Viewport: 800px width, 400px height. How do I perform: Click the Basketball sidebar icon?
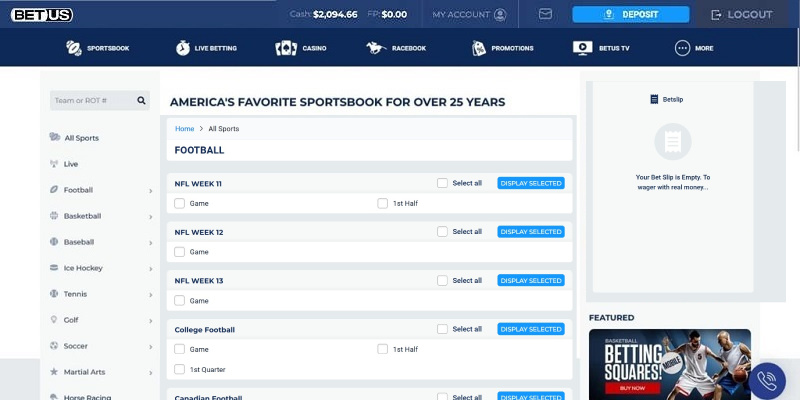54,215
